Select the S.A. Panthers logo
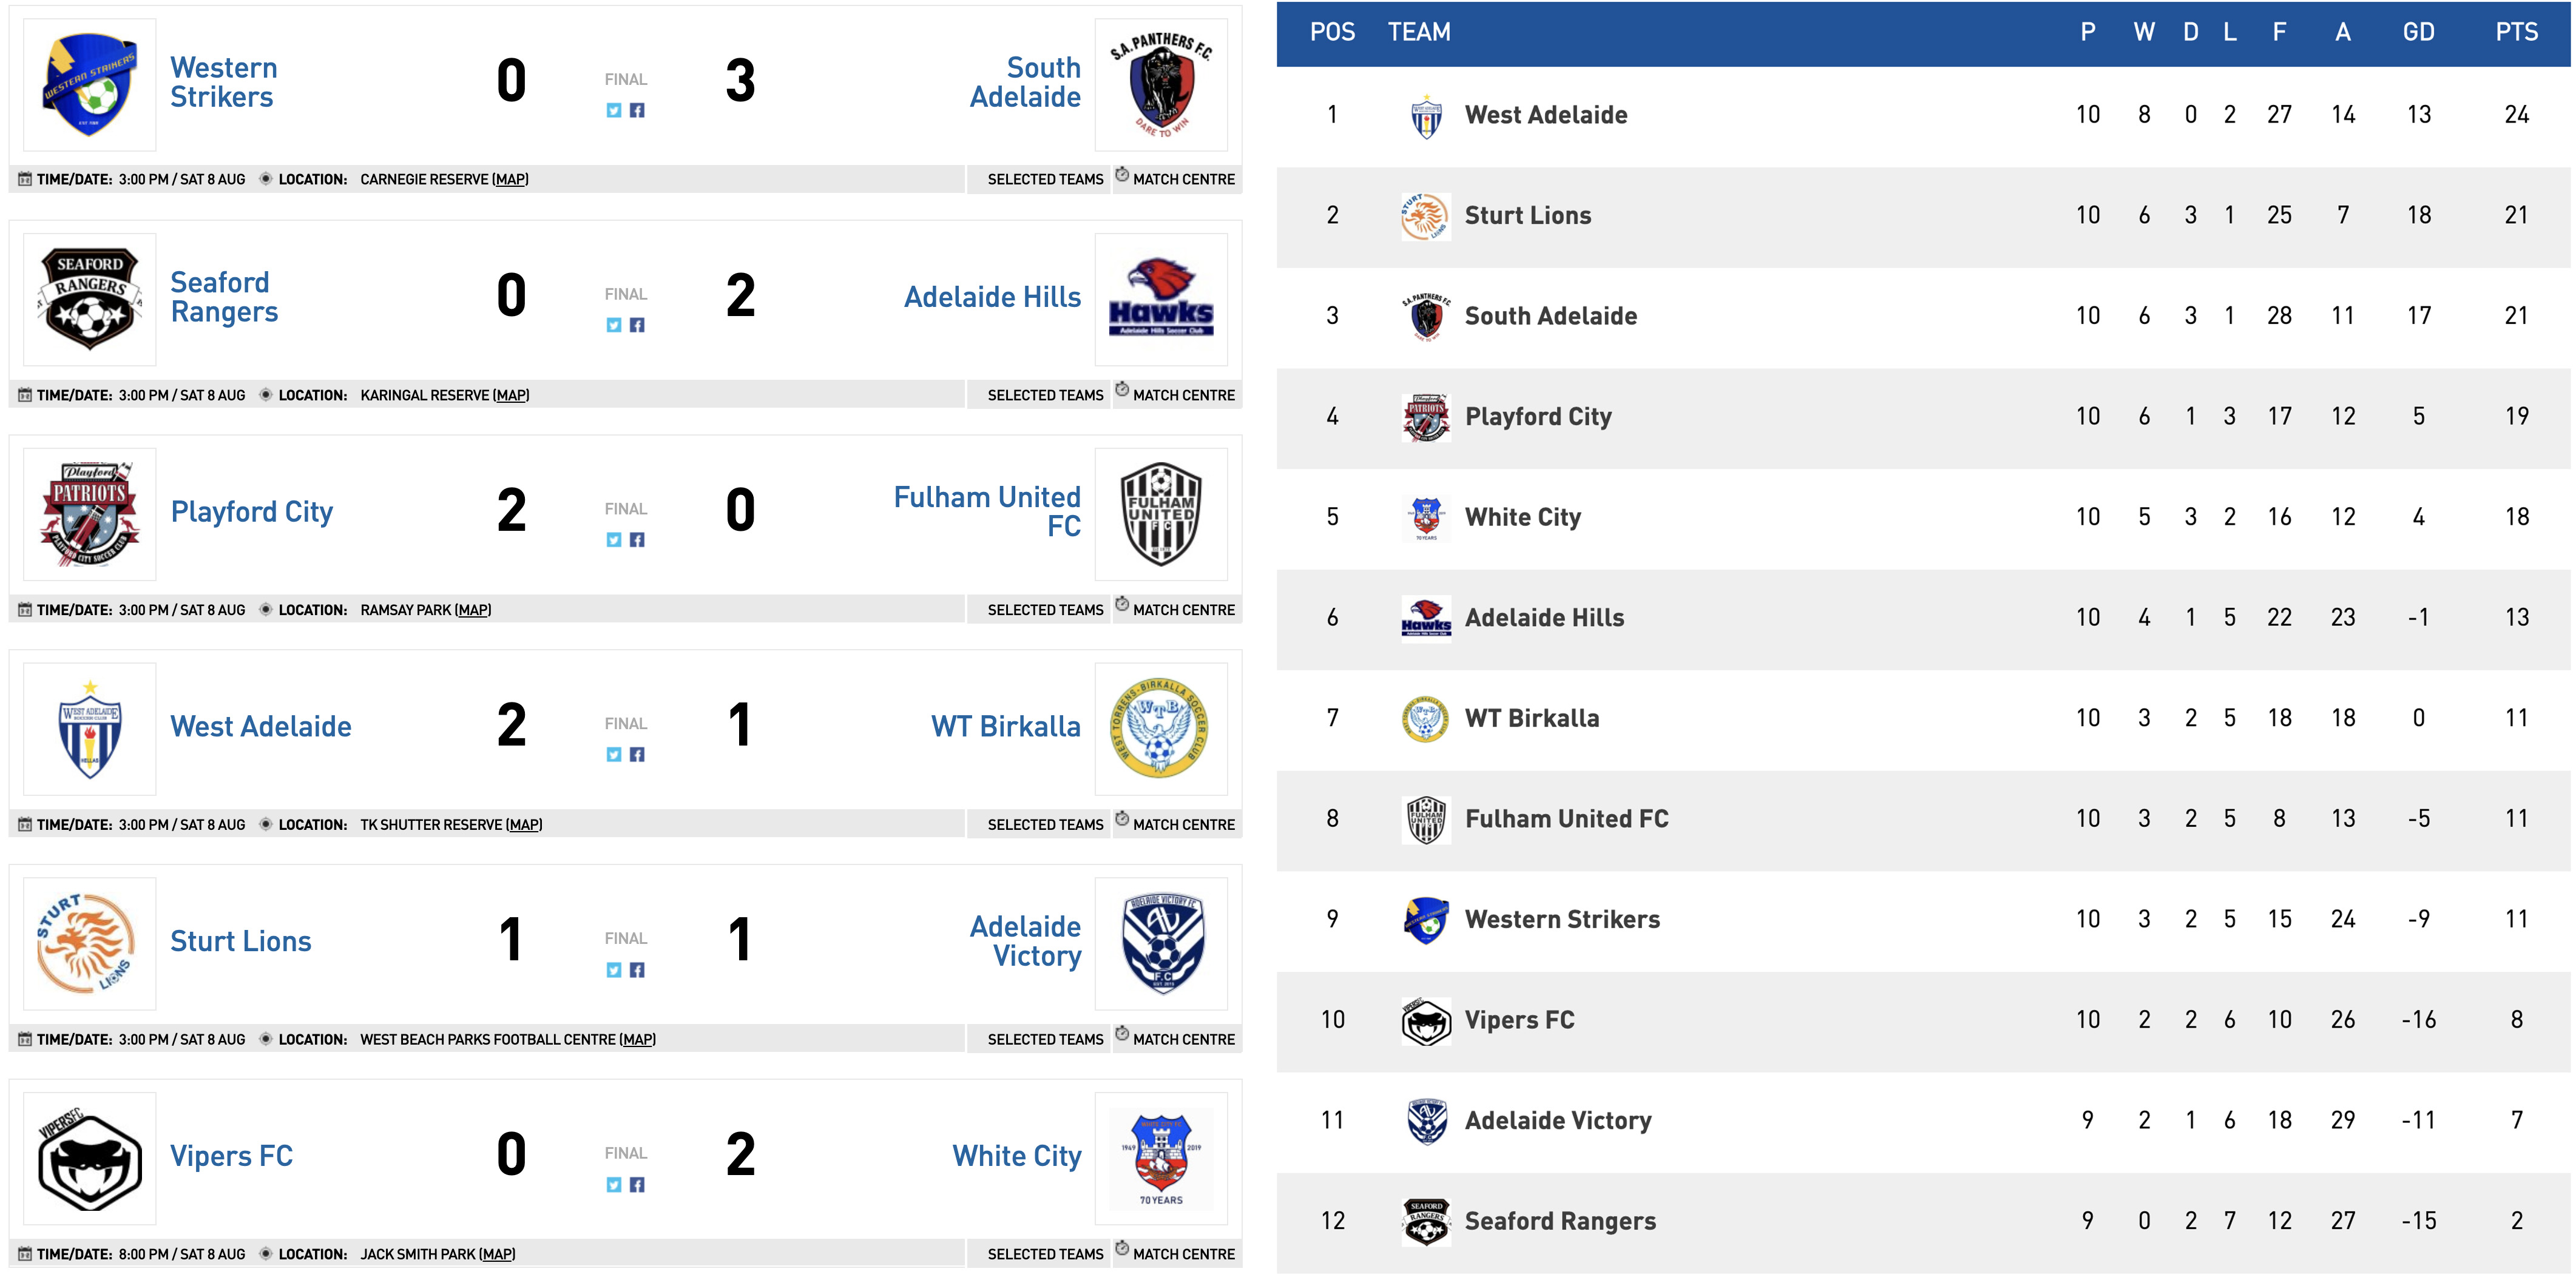This screenshot has width=2576, height=1280. (1162, 85)
